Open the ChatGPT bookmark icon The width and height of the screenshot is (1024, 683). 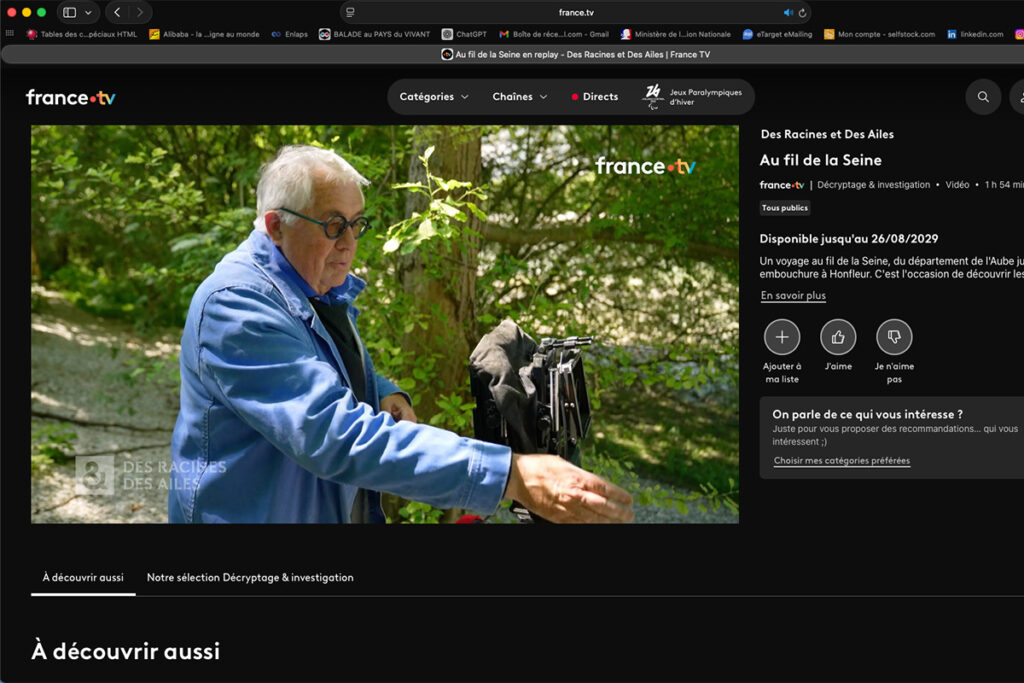click(449, 33)
